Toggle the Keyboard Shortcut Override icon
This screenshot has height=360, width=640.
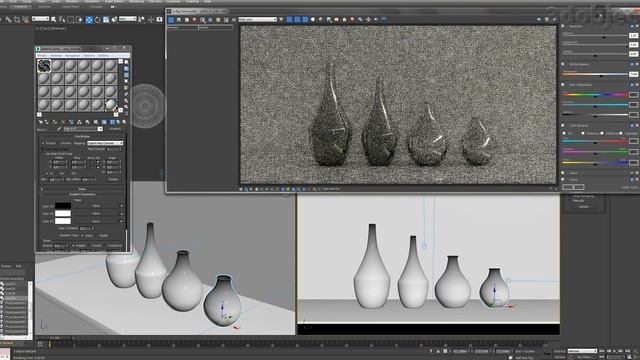click(160, 19)
